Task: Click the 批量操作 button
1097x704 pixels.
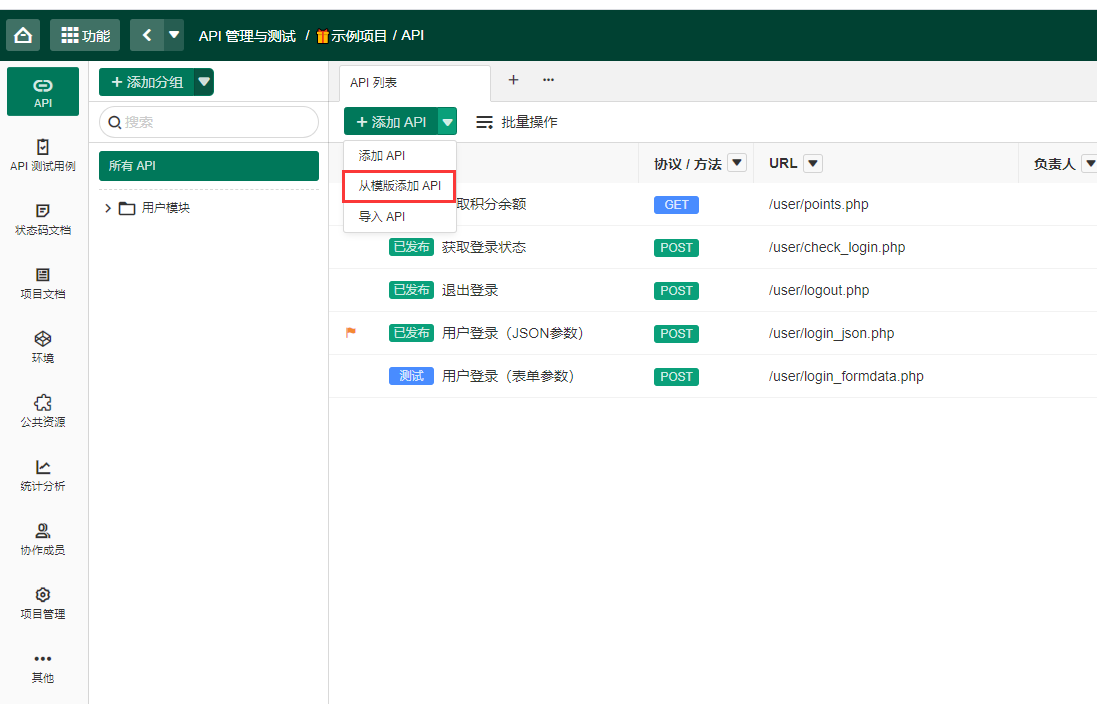Action: point(517,122)
